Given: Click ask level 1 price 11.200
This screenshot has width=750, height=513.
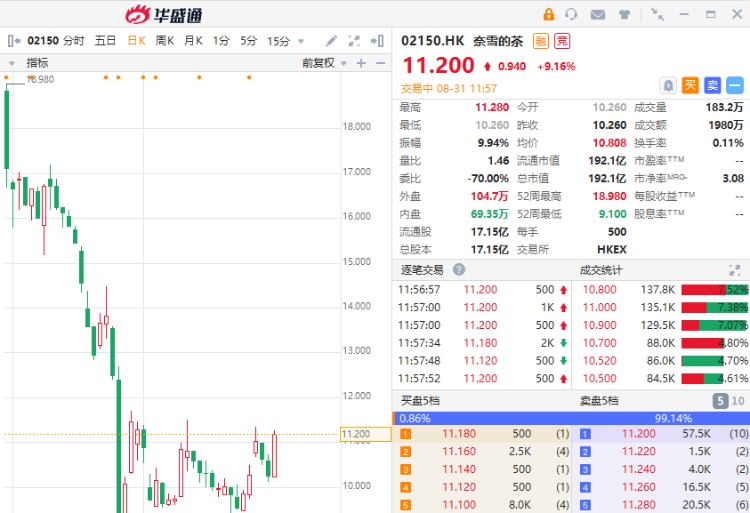Looking at the screenshot, I should [x=639, y=434].
